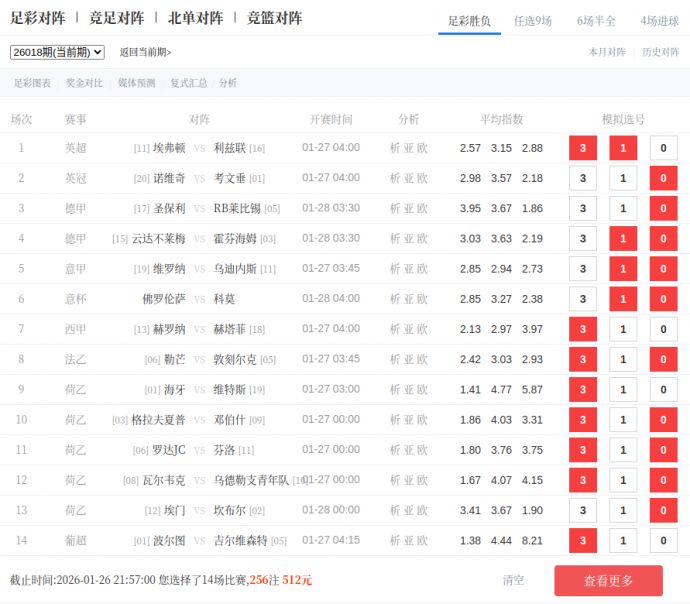Open the 本月对阵 link
Image resolution: width=690 pixels, height=604 pixels.
[607, 52]
